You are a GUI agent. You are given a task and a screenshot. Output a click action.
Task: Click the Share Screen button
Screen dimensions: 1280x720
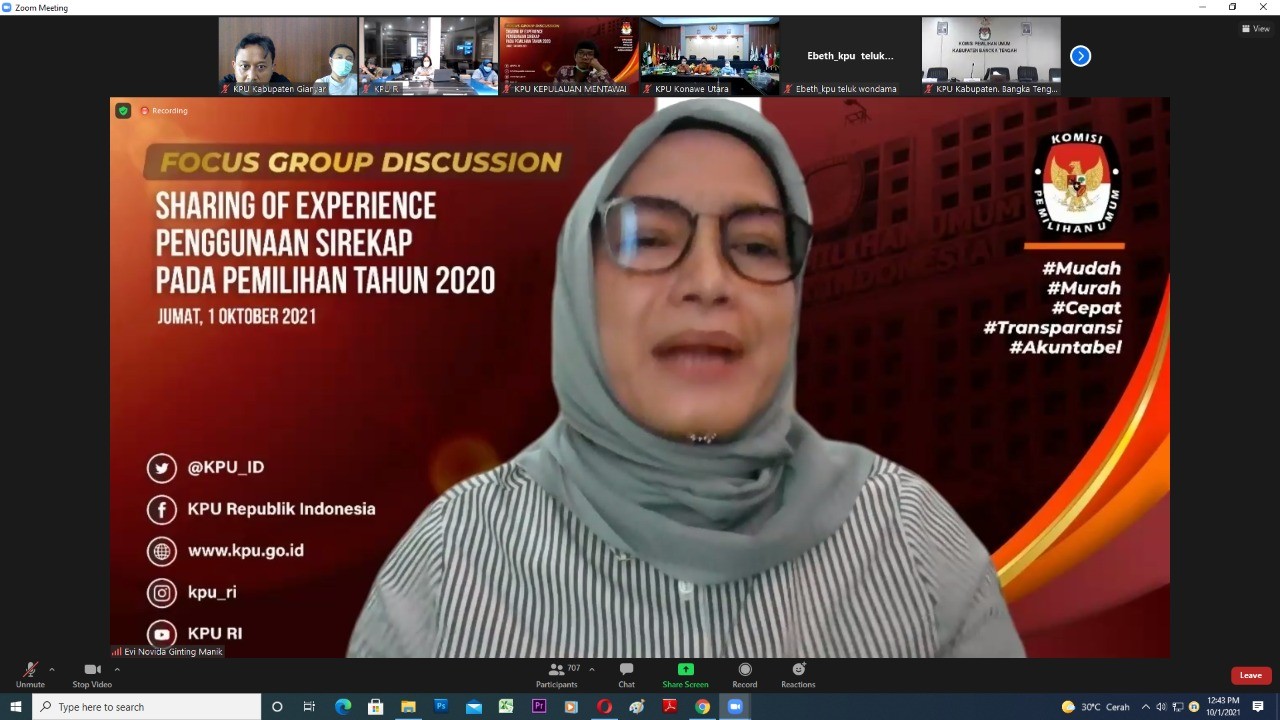685,675
